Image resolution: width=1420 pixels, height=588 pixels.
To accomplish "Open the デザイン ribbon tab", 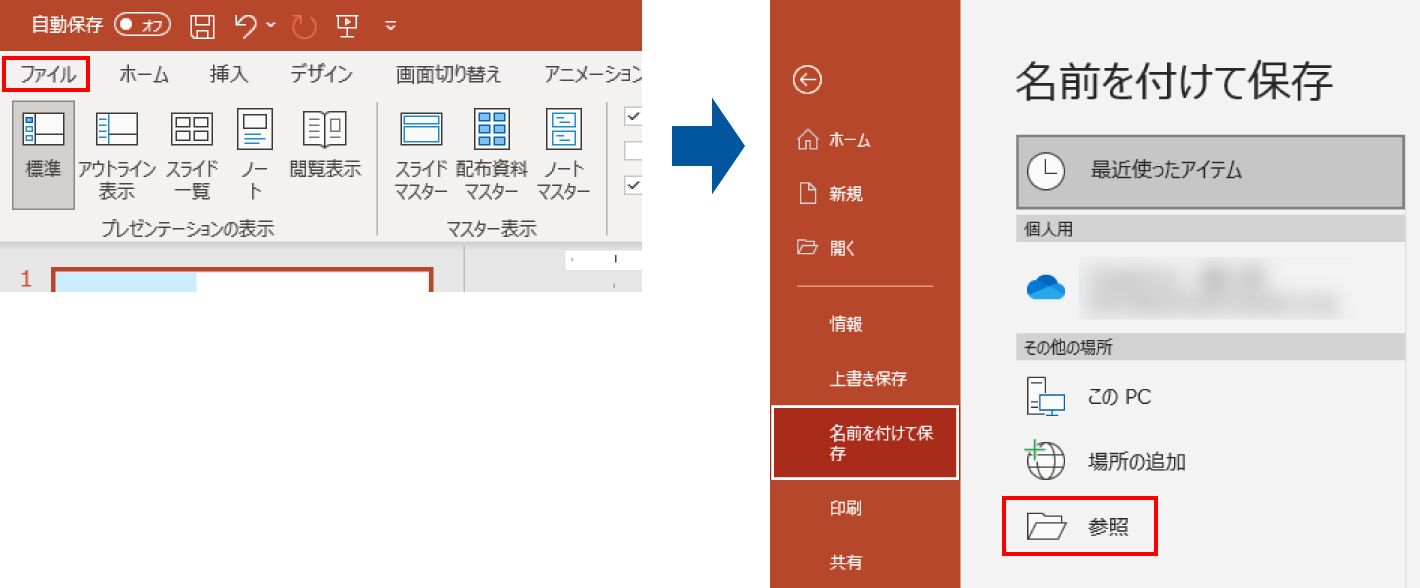I will tap(322, 74).
